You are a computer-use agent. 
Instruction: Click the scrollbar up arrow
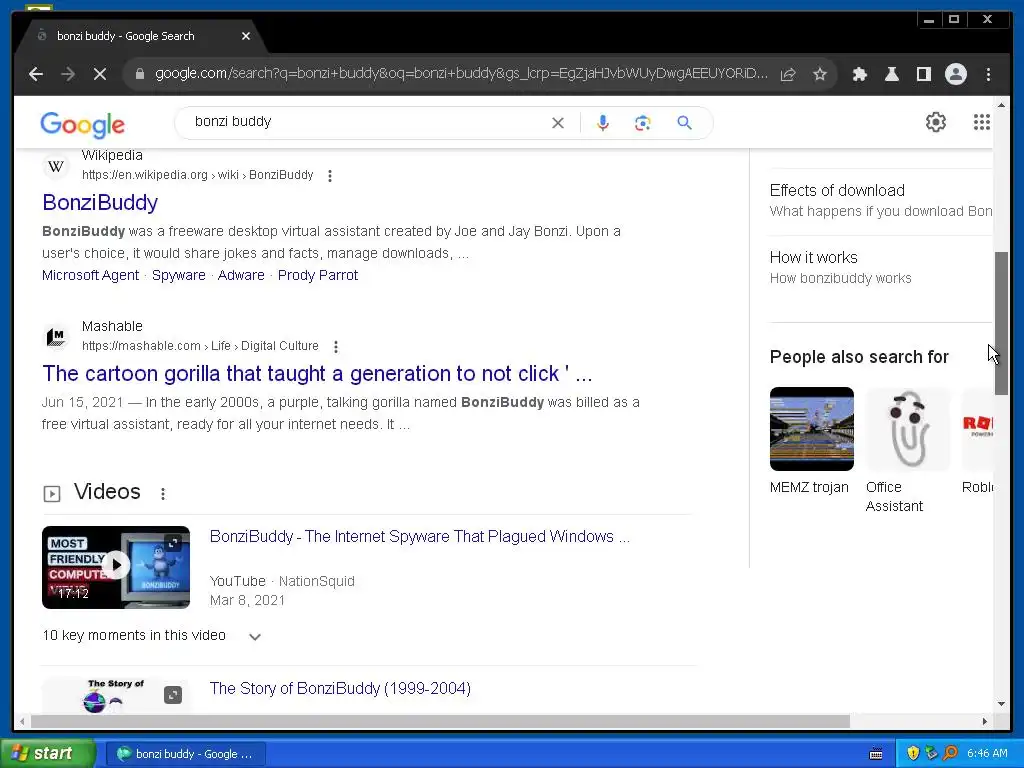pyautogui.click(x=1001, y=104)
